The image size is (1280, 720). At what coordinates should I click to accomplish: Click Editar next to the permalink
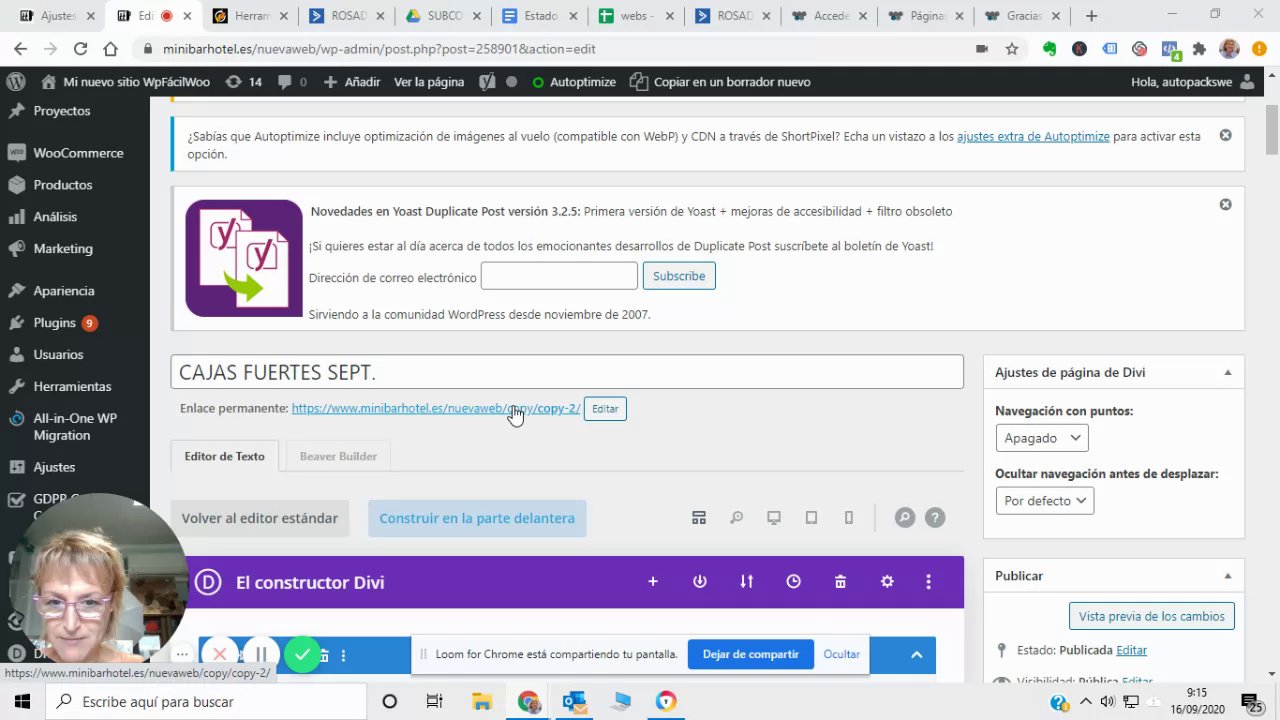pyautogui.click(x=605, y=409)
